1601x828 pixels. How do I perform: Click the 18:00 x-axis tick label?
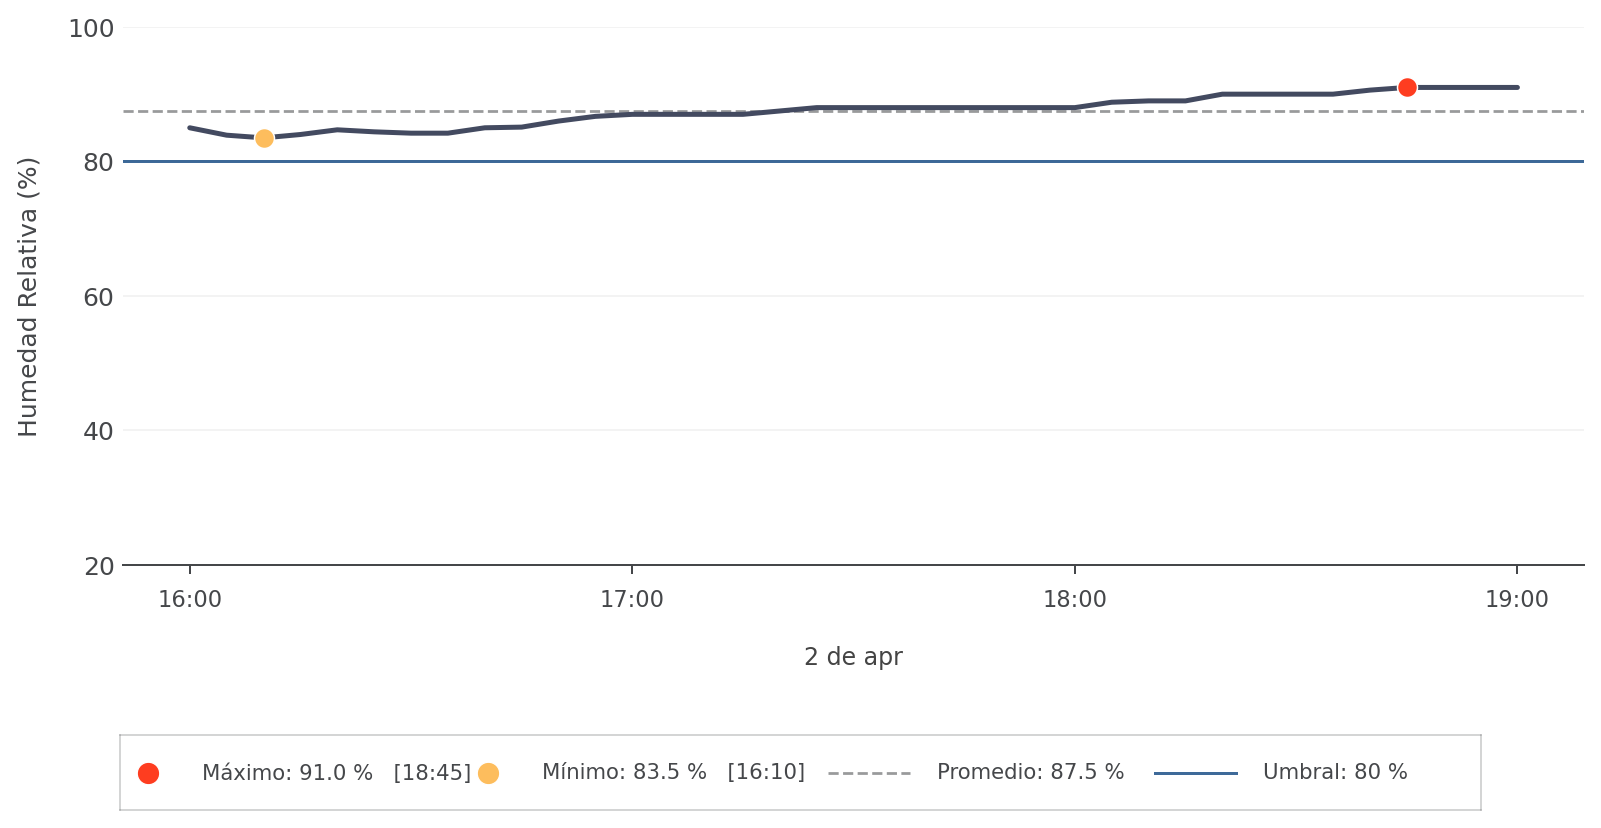click(1075, 600)
